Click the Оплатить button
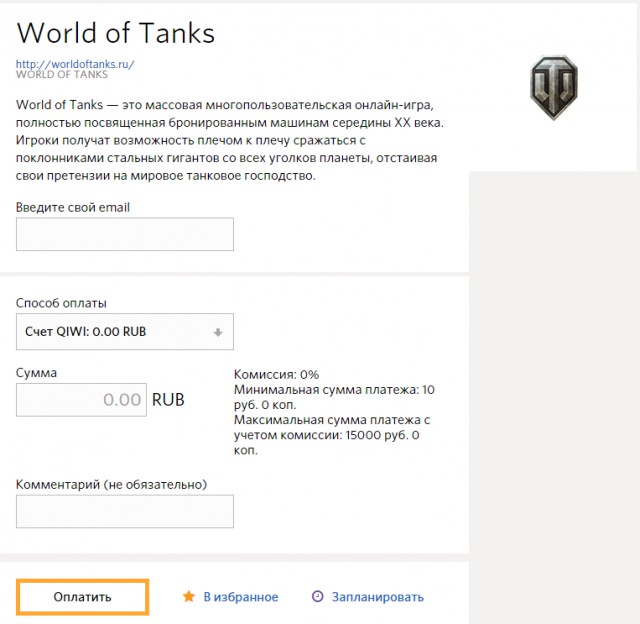This screenshot has height=624, width=640. point(82,597)
